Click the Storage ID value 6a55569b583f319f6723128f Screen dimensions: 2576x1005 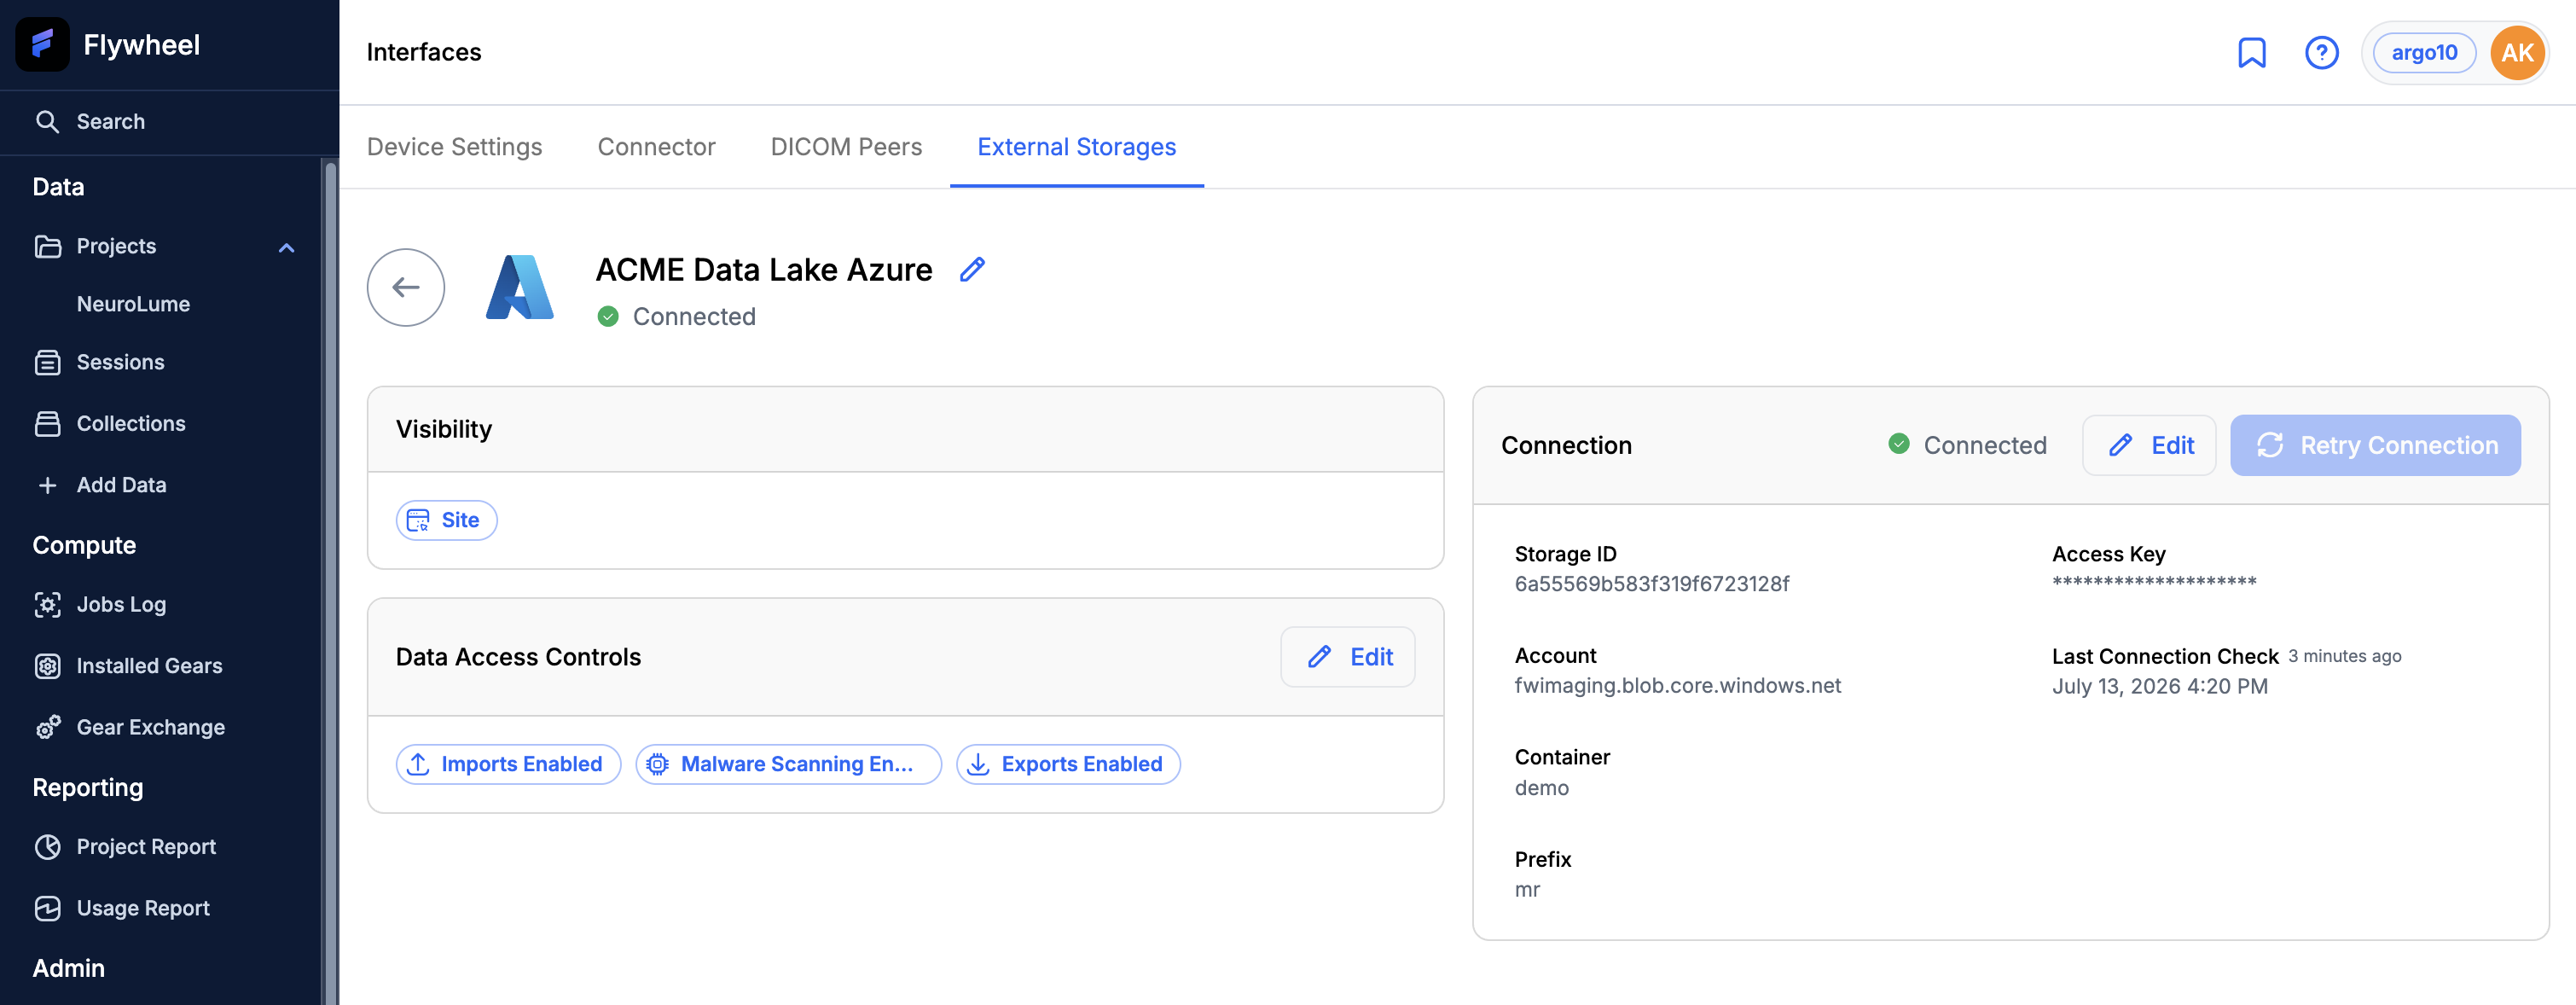[x=1652, y=584]
